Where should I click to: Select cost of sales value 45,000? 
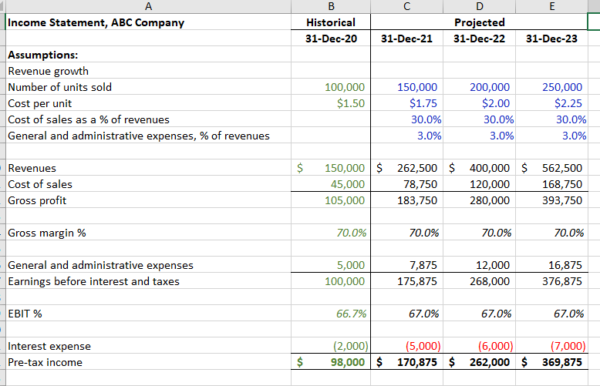(x=331, y=184)
